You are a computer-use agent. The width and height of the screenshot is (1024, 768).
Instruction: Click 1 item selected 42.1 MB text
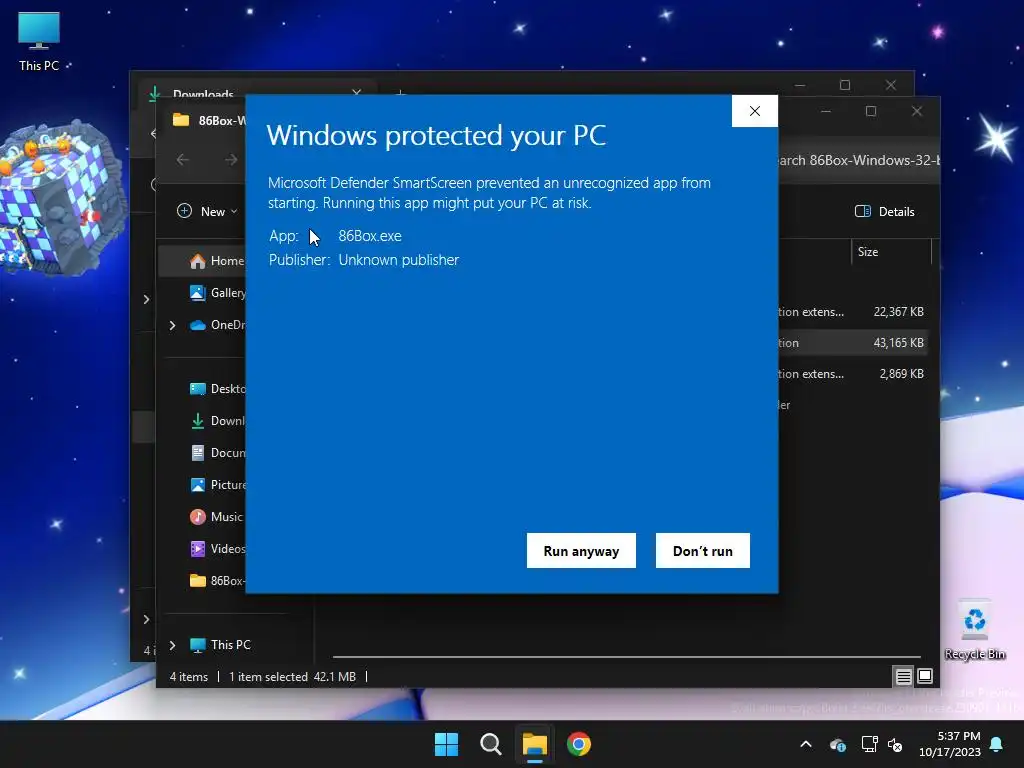click(292, 677)
